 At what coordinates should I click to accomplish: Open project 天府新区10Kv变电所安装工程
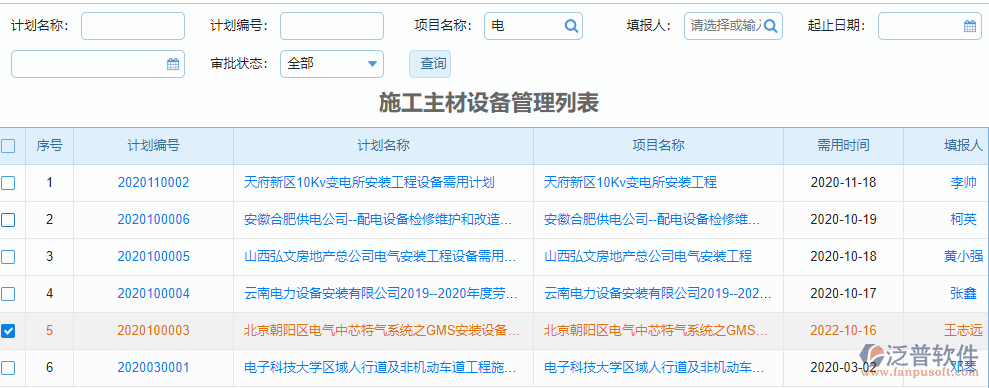[630, 183]
